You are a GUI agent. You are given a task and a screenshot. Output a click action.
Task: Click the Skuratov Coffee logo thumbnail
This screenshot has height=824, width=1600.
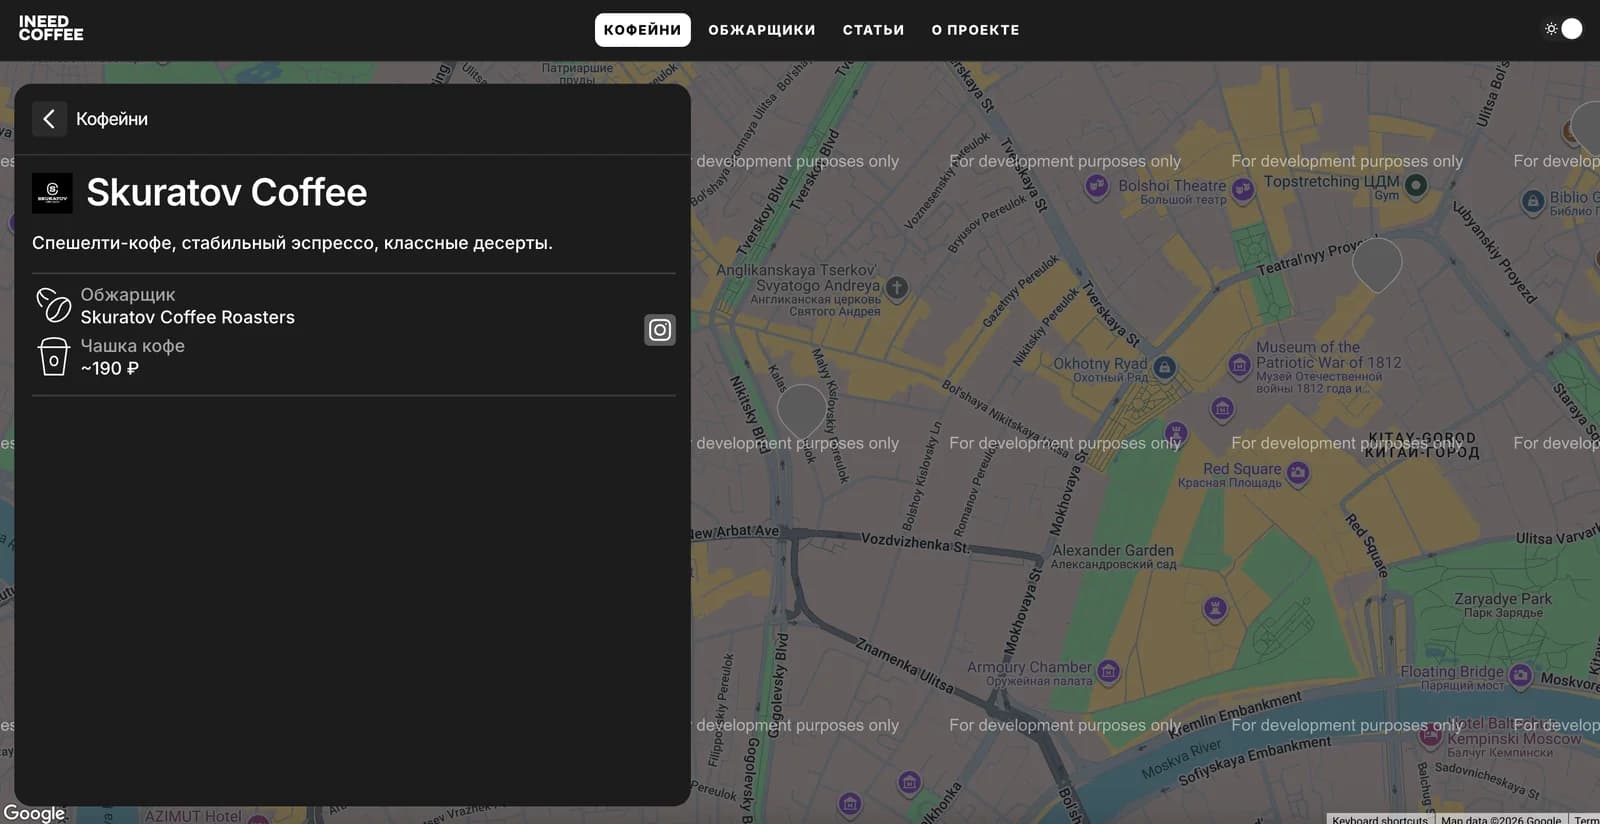tap(52, 193)
